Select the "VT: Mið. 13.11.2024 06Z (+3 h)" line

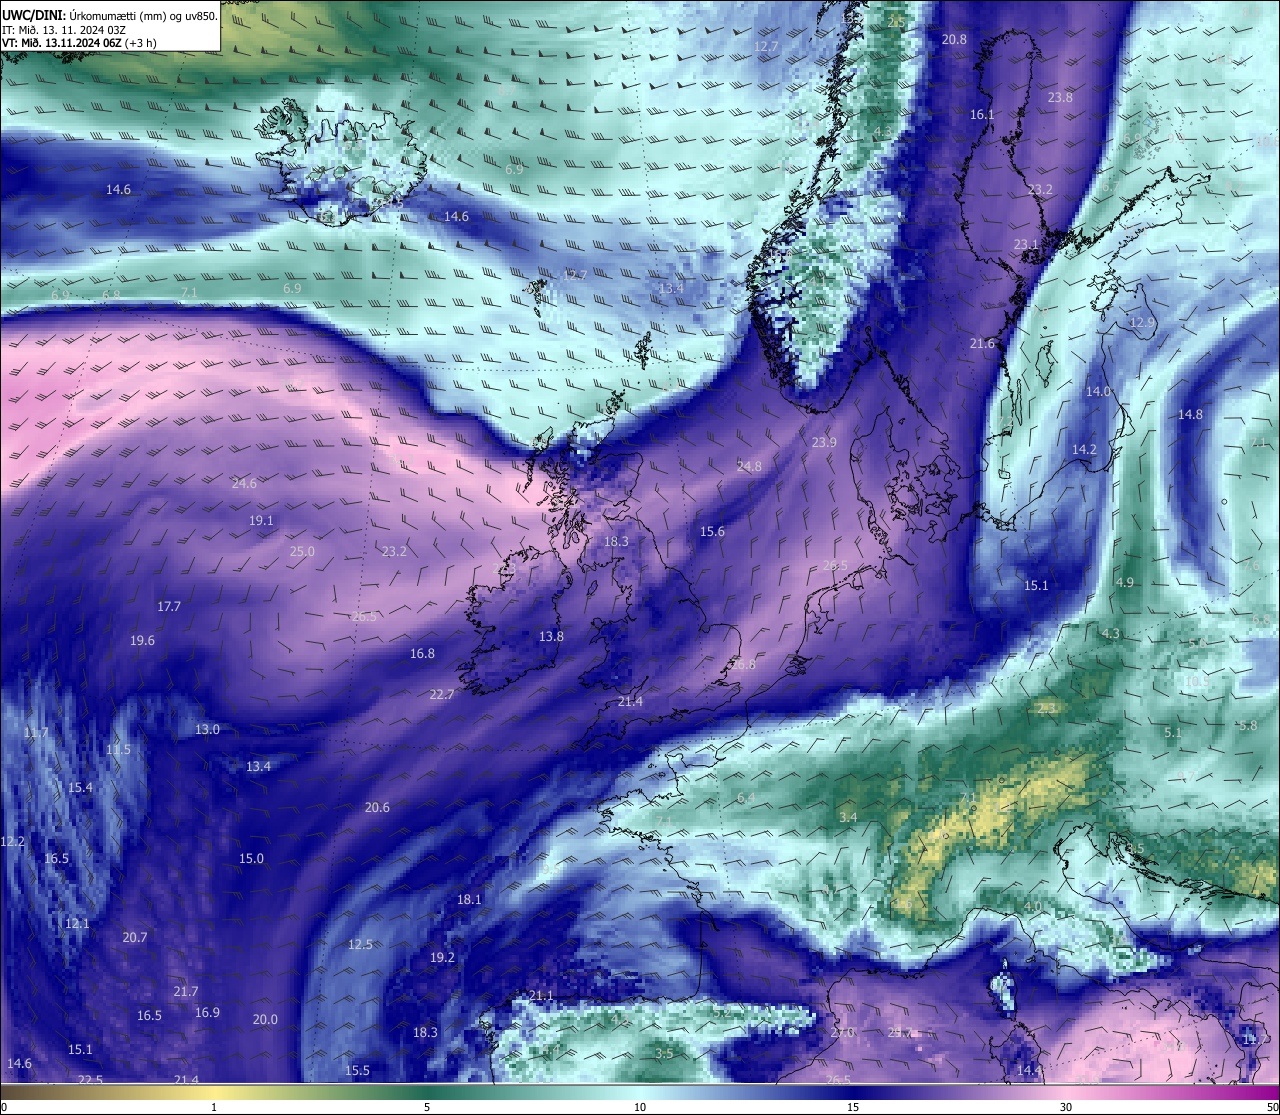79,43
